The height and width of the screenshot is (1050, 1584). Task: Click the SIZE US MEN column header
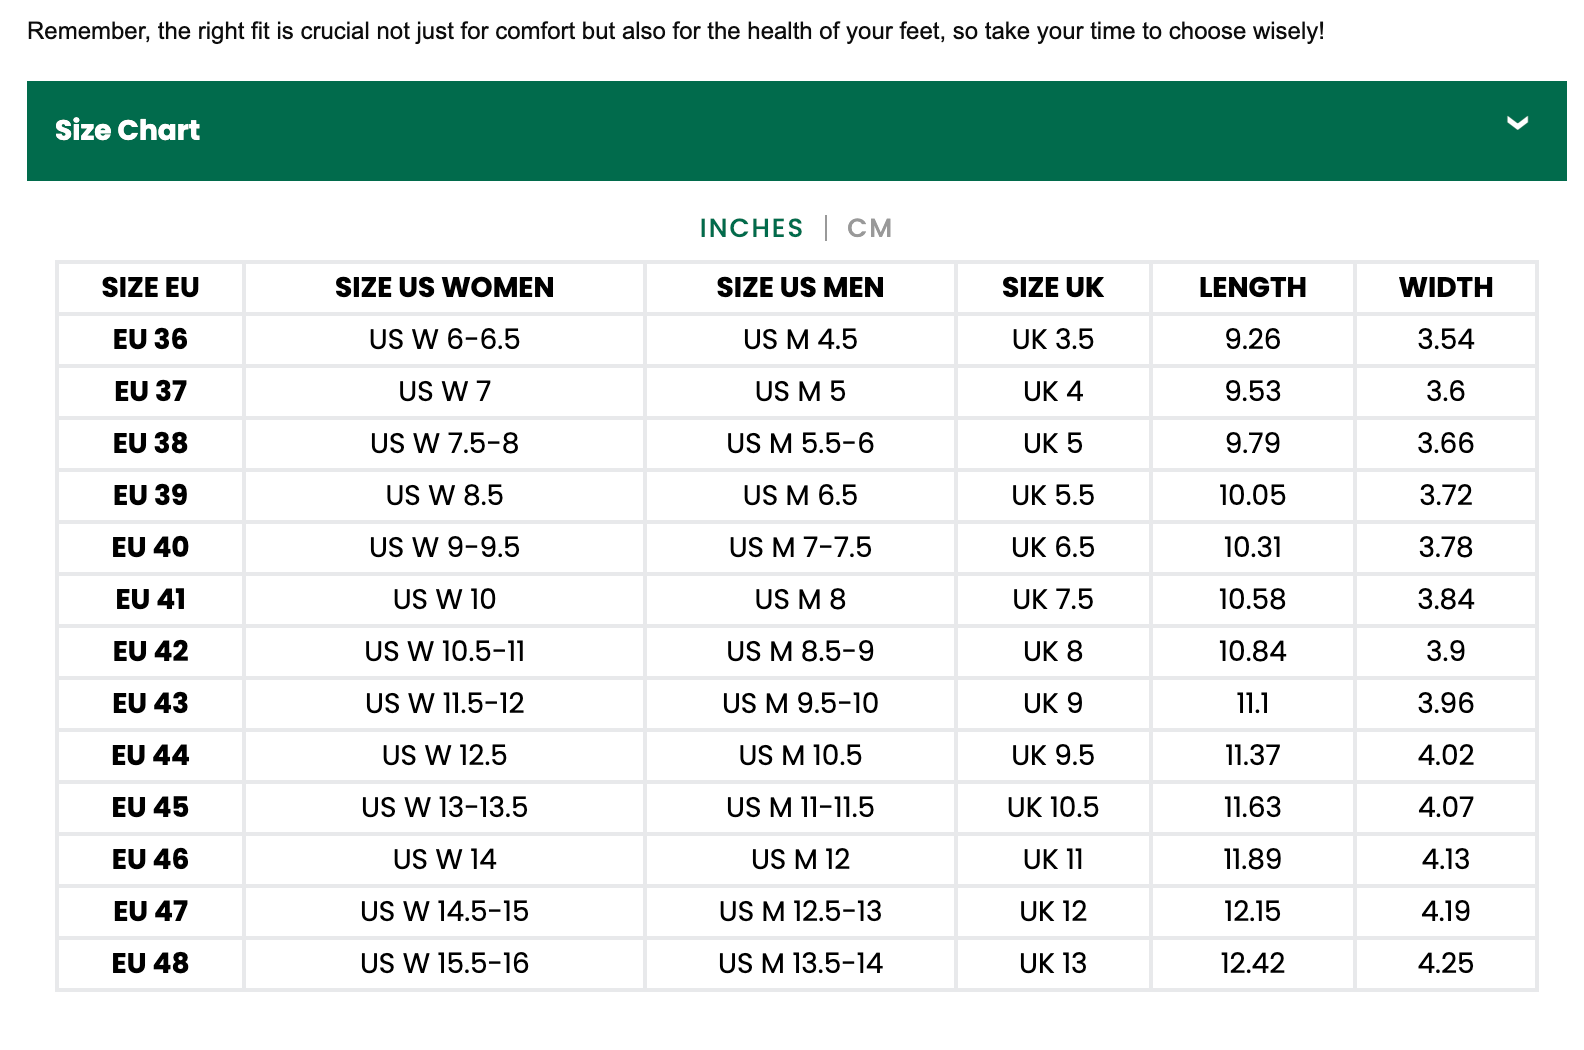pos(800,288)
